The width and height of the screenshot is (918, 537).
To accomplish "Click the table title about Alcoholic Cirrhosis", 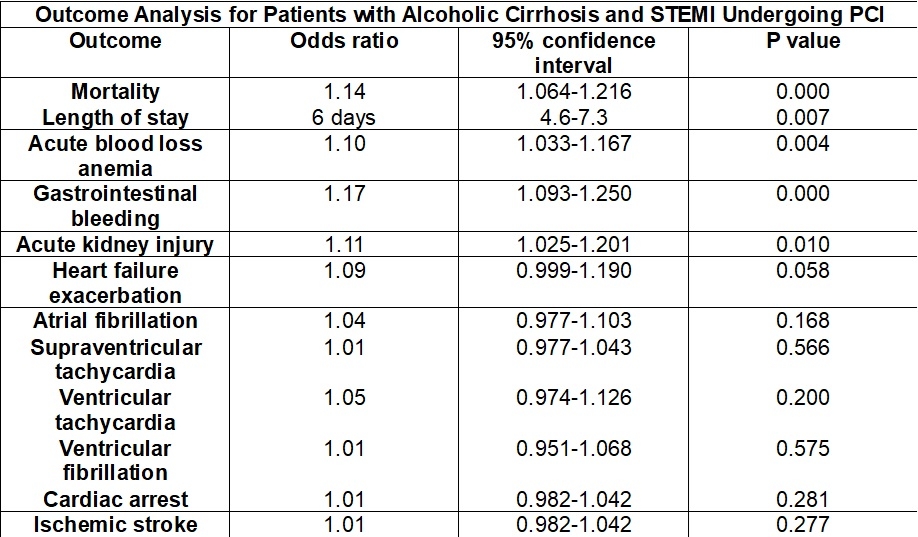I will pyautogui.click(x=460, y=16).
